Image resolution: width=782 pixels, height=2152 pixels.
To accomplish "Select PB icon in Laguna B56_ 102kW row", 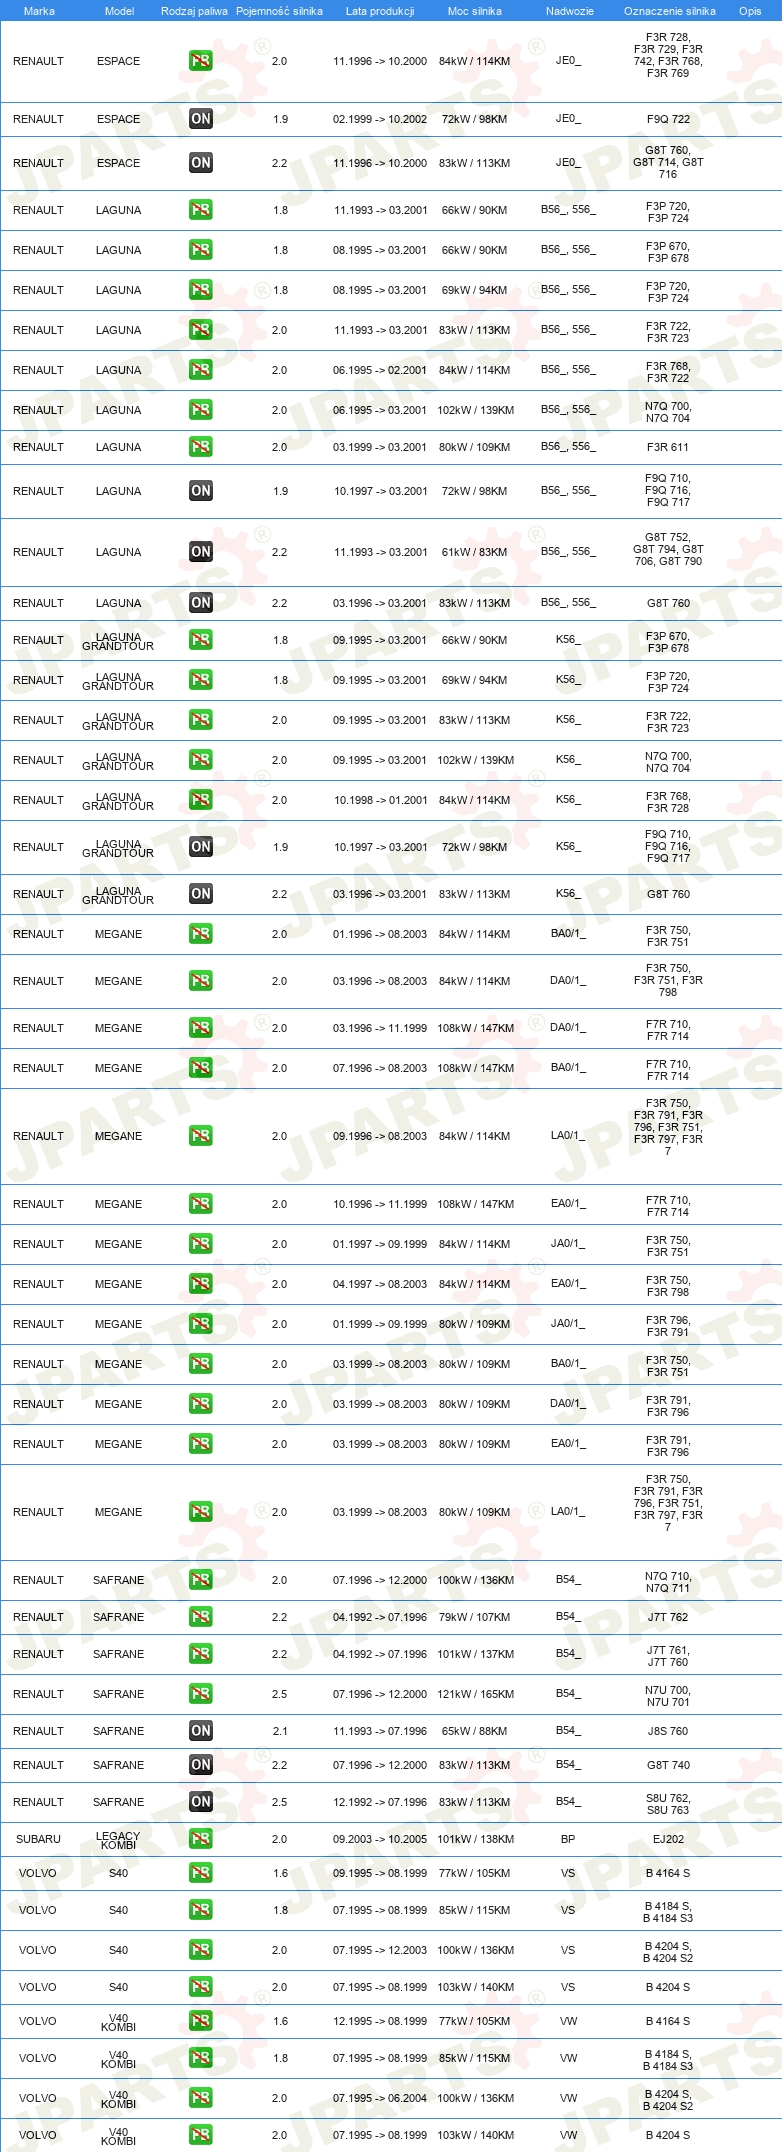I will click(x=200, y=410).
